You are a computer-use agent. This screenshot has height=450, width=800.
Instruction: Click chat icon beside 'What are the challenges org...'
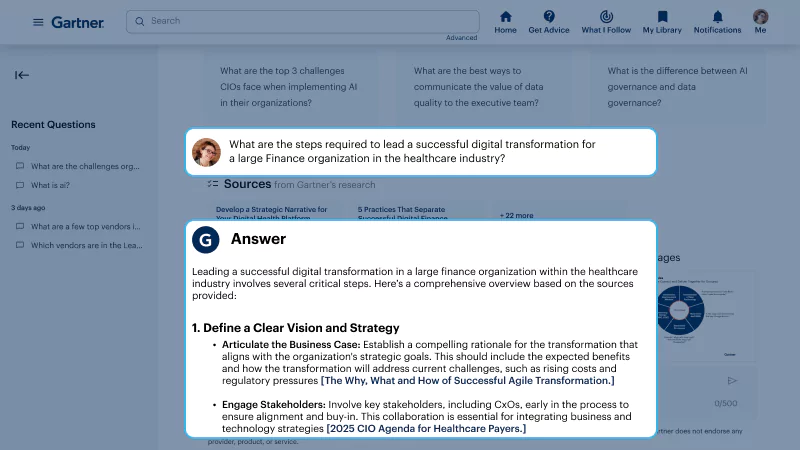click(x=20, y=166)
